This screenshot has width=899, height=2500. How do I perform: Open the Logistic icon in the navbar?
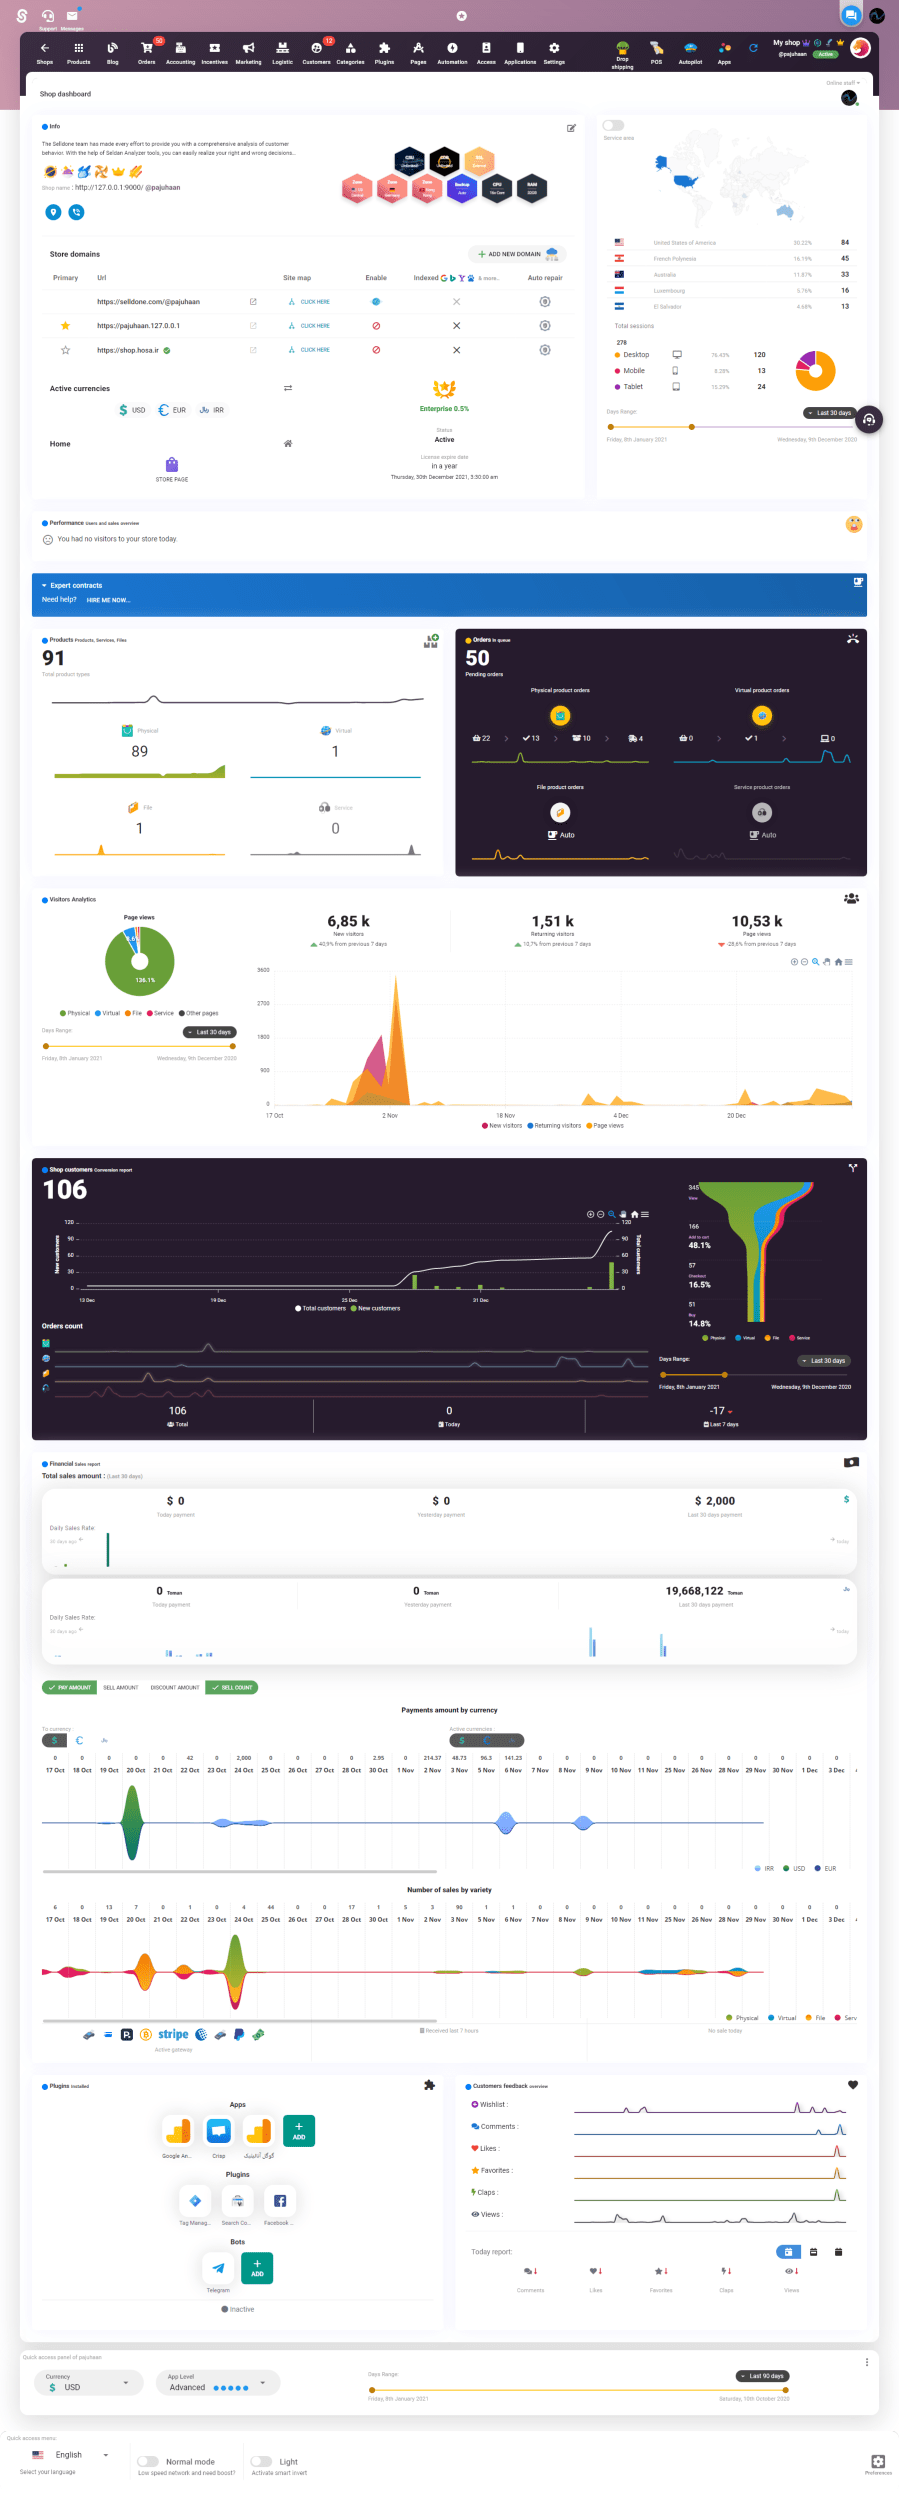pyautogui.click(x=283, y=52)
